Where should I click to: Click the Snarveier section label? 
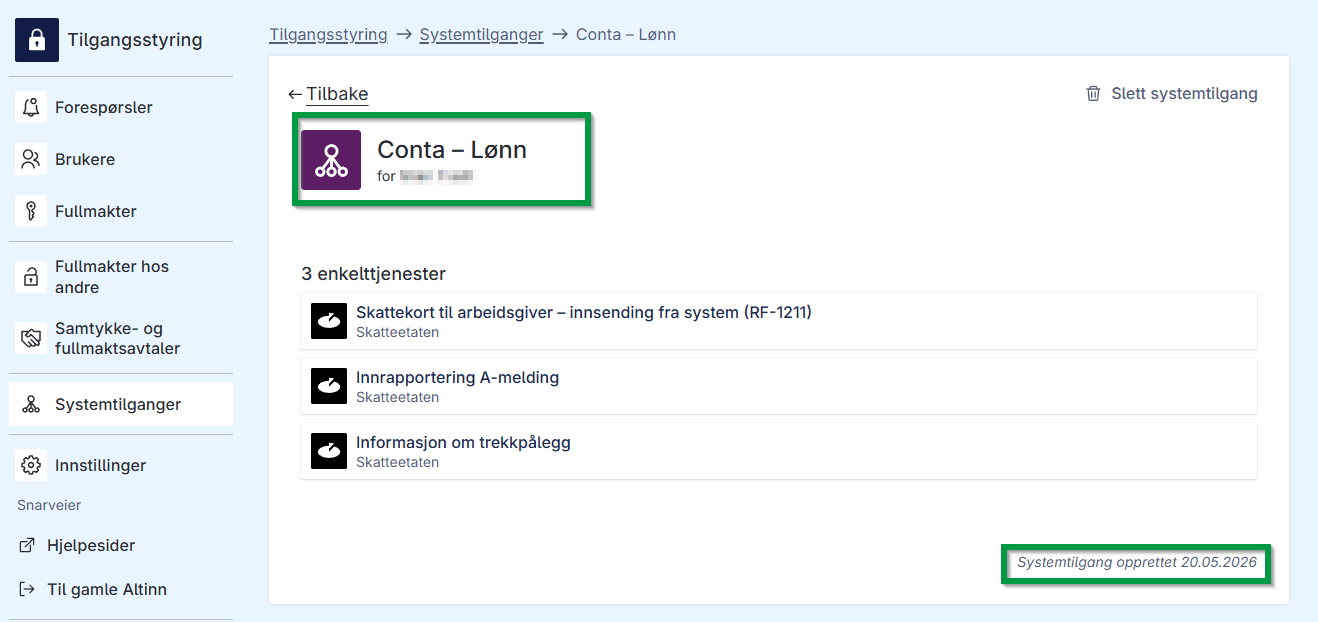[49, 505]
